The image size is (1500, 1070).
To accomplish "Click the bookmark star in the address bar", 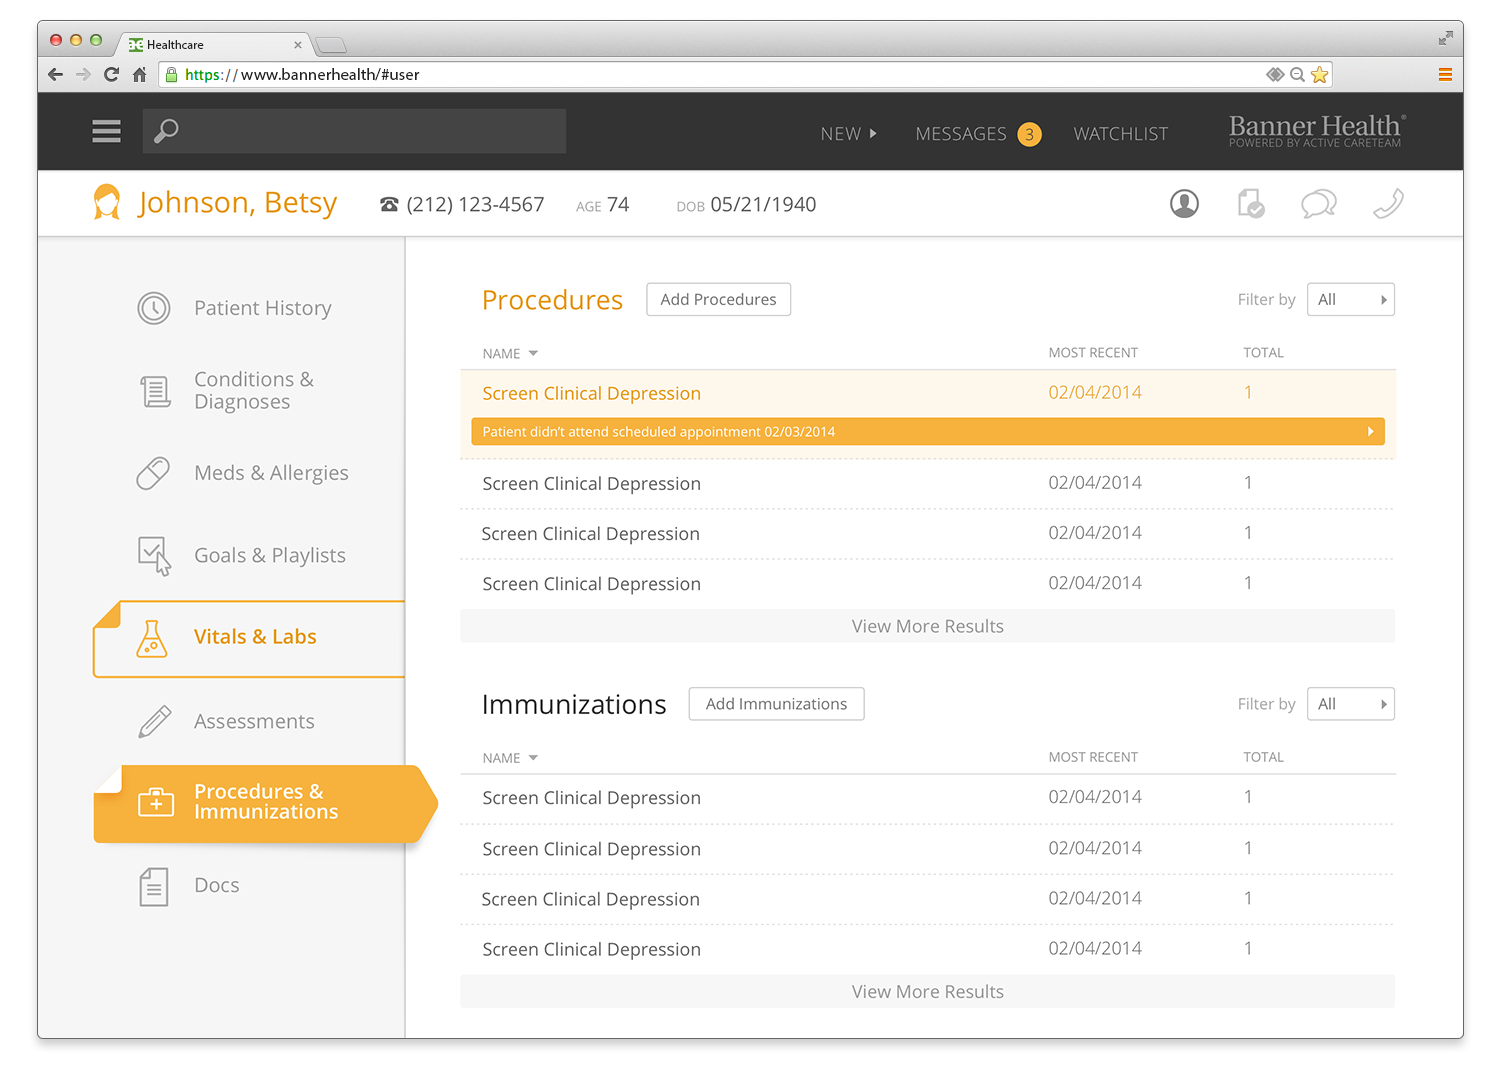I will pos(1319,74).
